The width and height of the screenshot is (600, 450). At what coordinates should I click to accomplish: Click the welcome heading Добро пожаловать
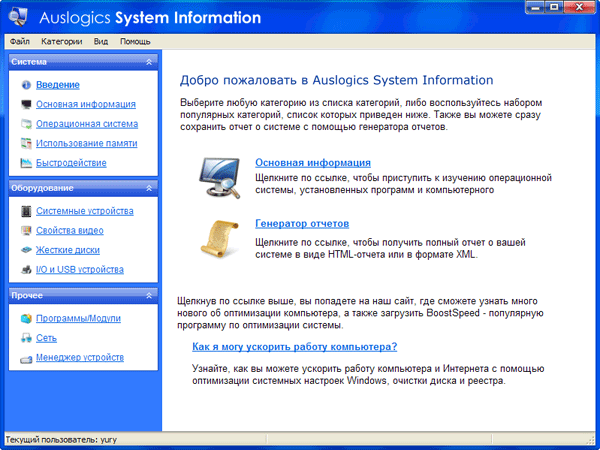pyautogui.click(x=336, y=80)
